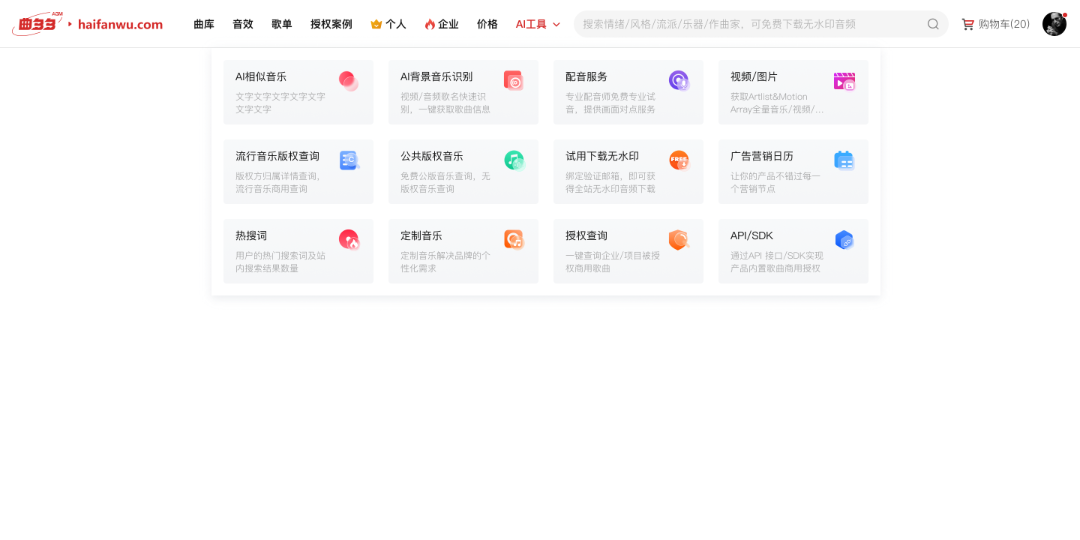Click the 流行音乐版权查询 blue icon
Screen dimensions: 1080x540
(348, 160)
